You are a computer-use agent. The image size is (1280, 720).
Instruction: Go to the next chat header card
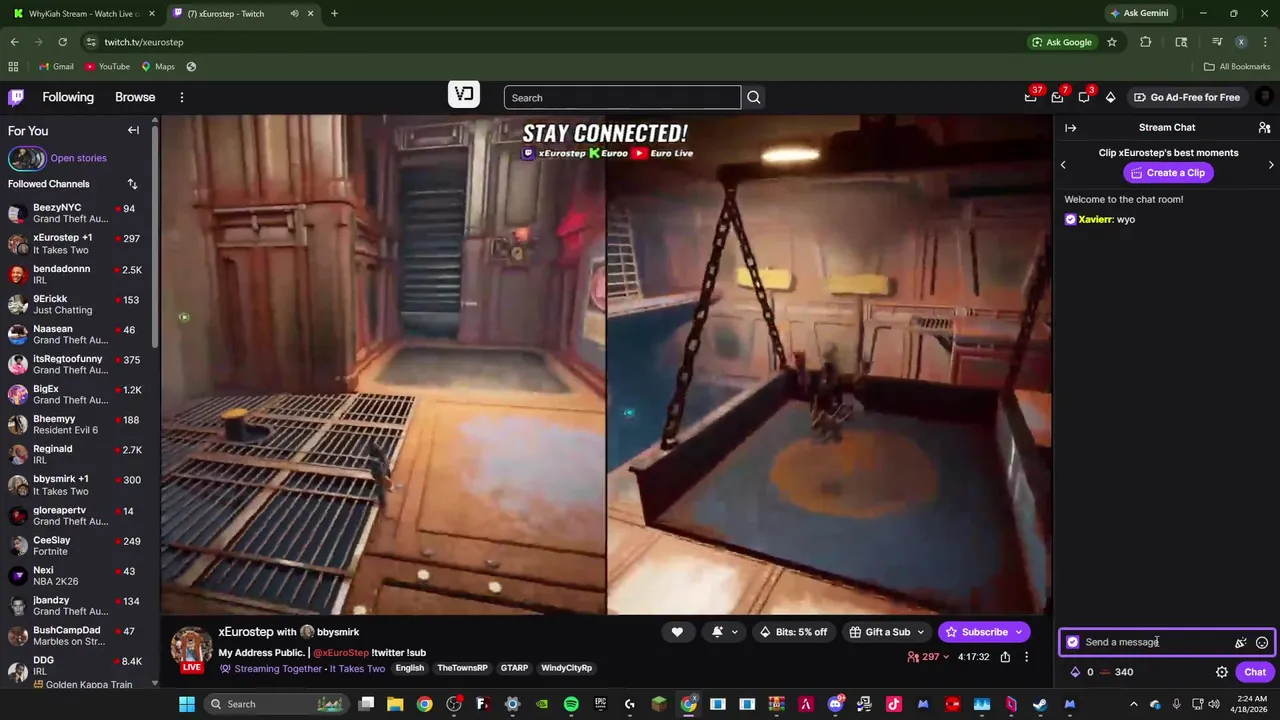point(1271,164)
